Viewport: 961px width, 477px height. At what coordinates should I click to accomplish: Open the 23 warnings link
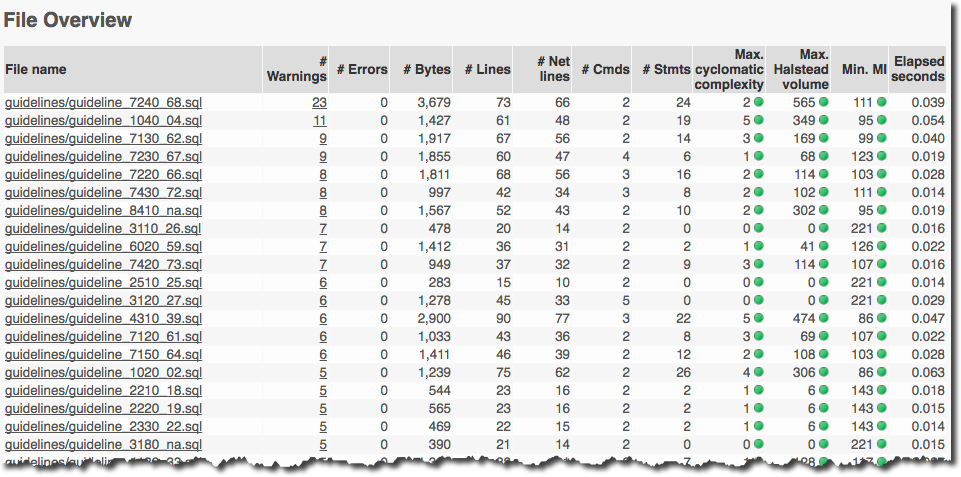(319, 102)
